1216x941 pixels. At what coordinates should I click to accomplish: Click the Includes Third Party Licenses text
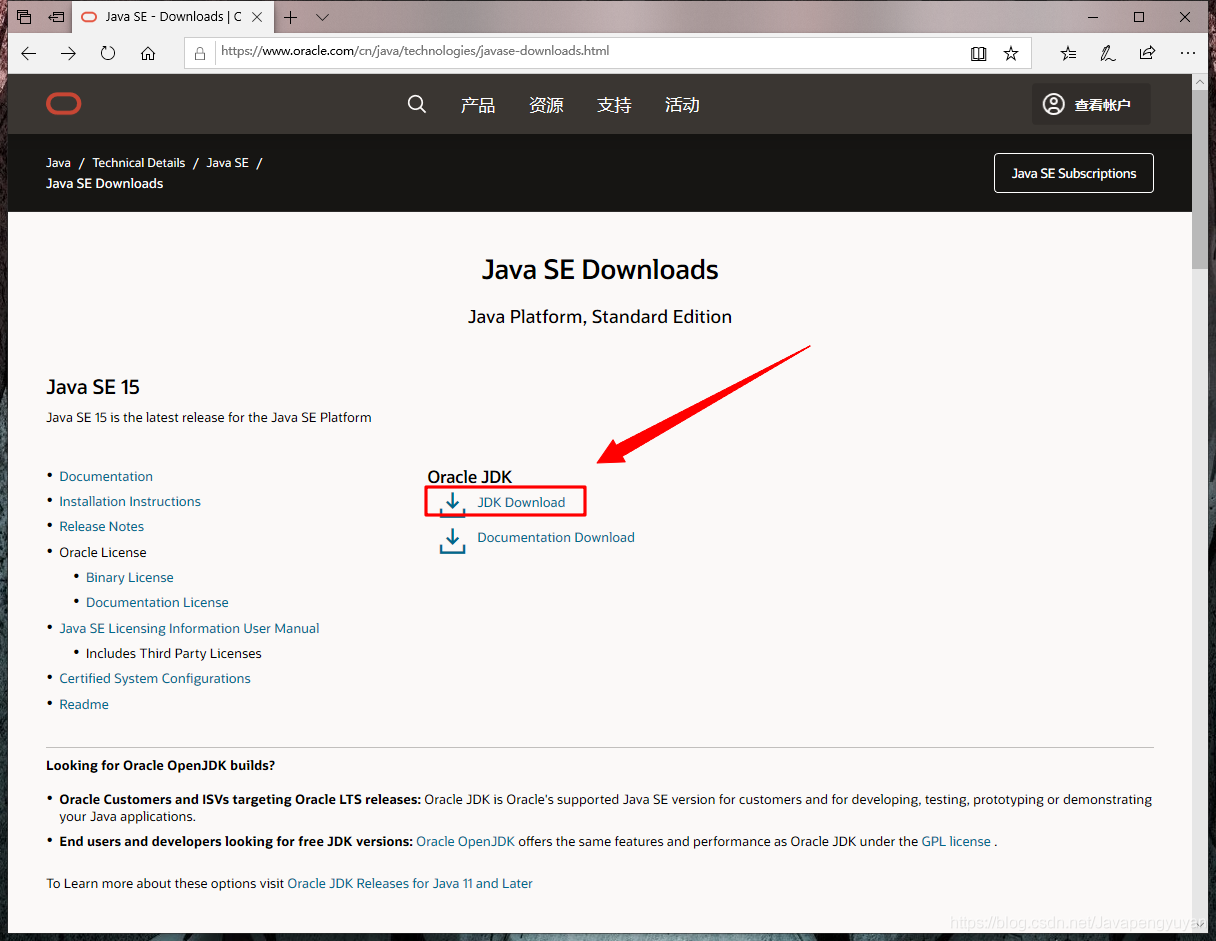coord(174,653)
